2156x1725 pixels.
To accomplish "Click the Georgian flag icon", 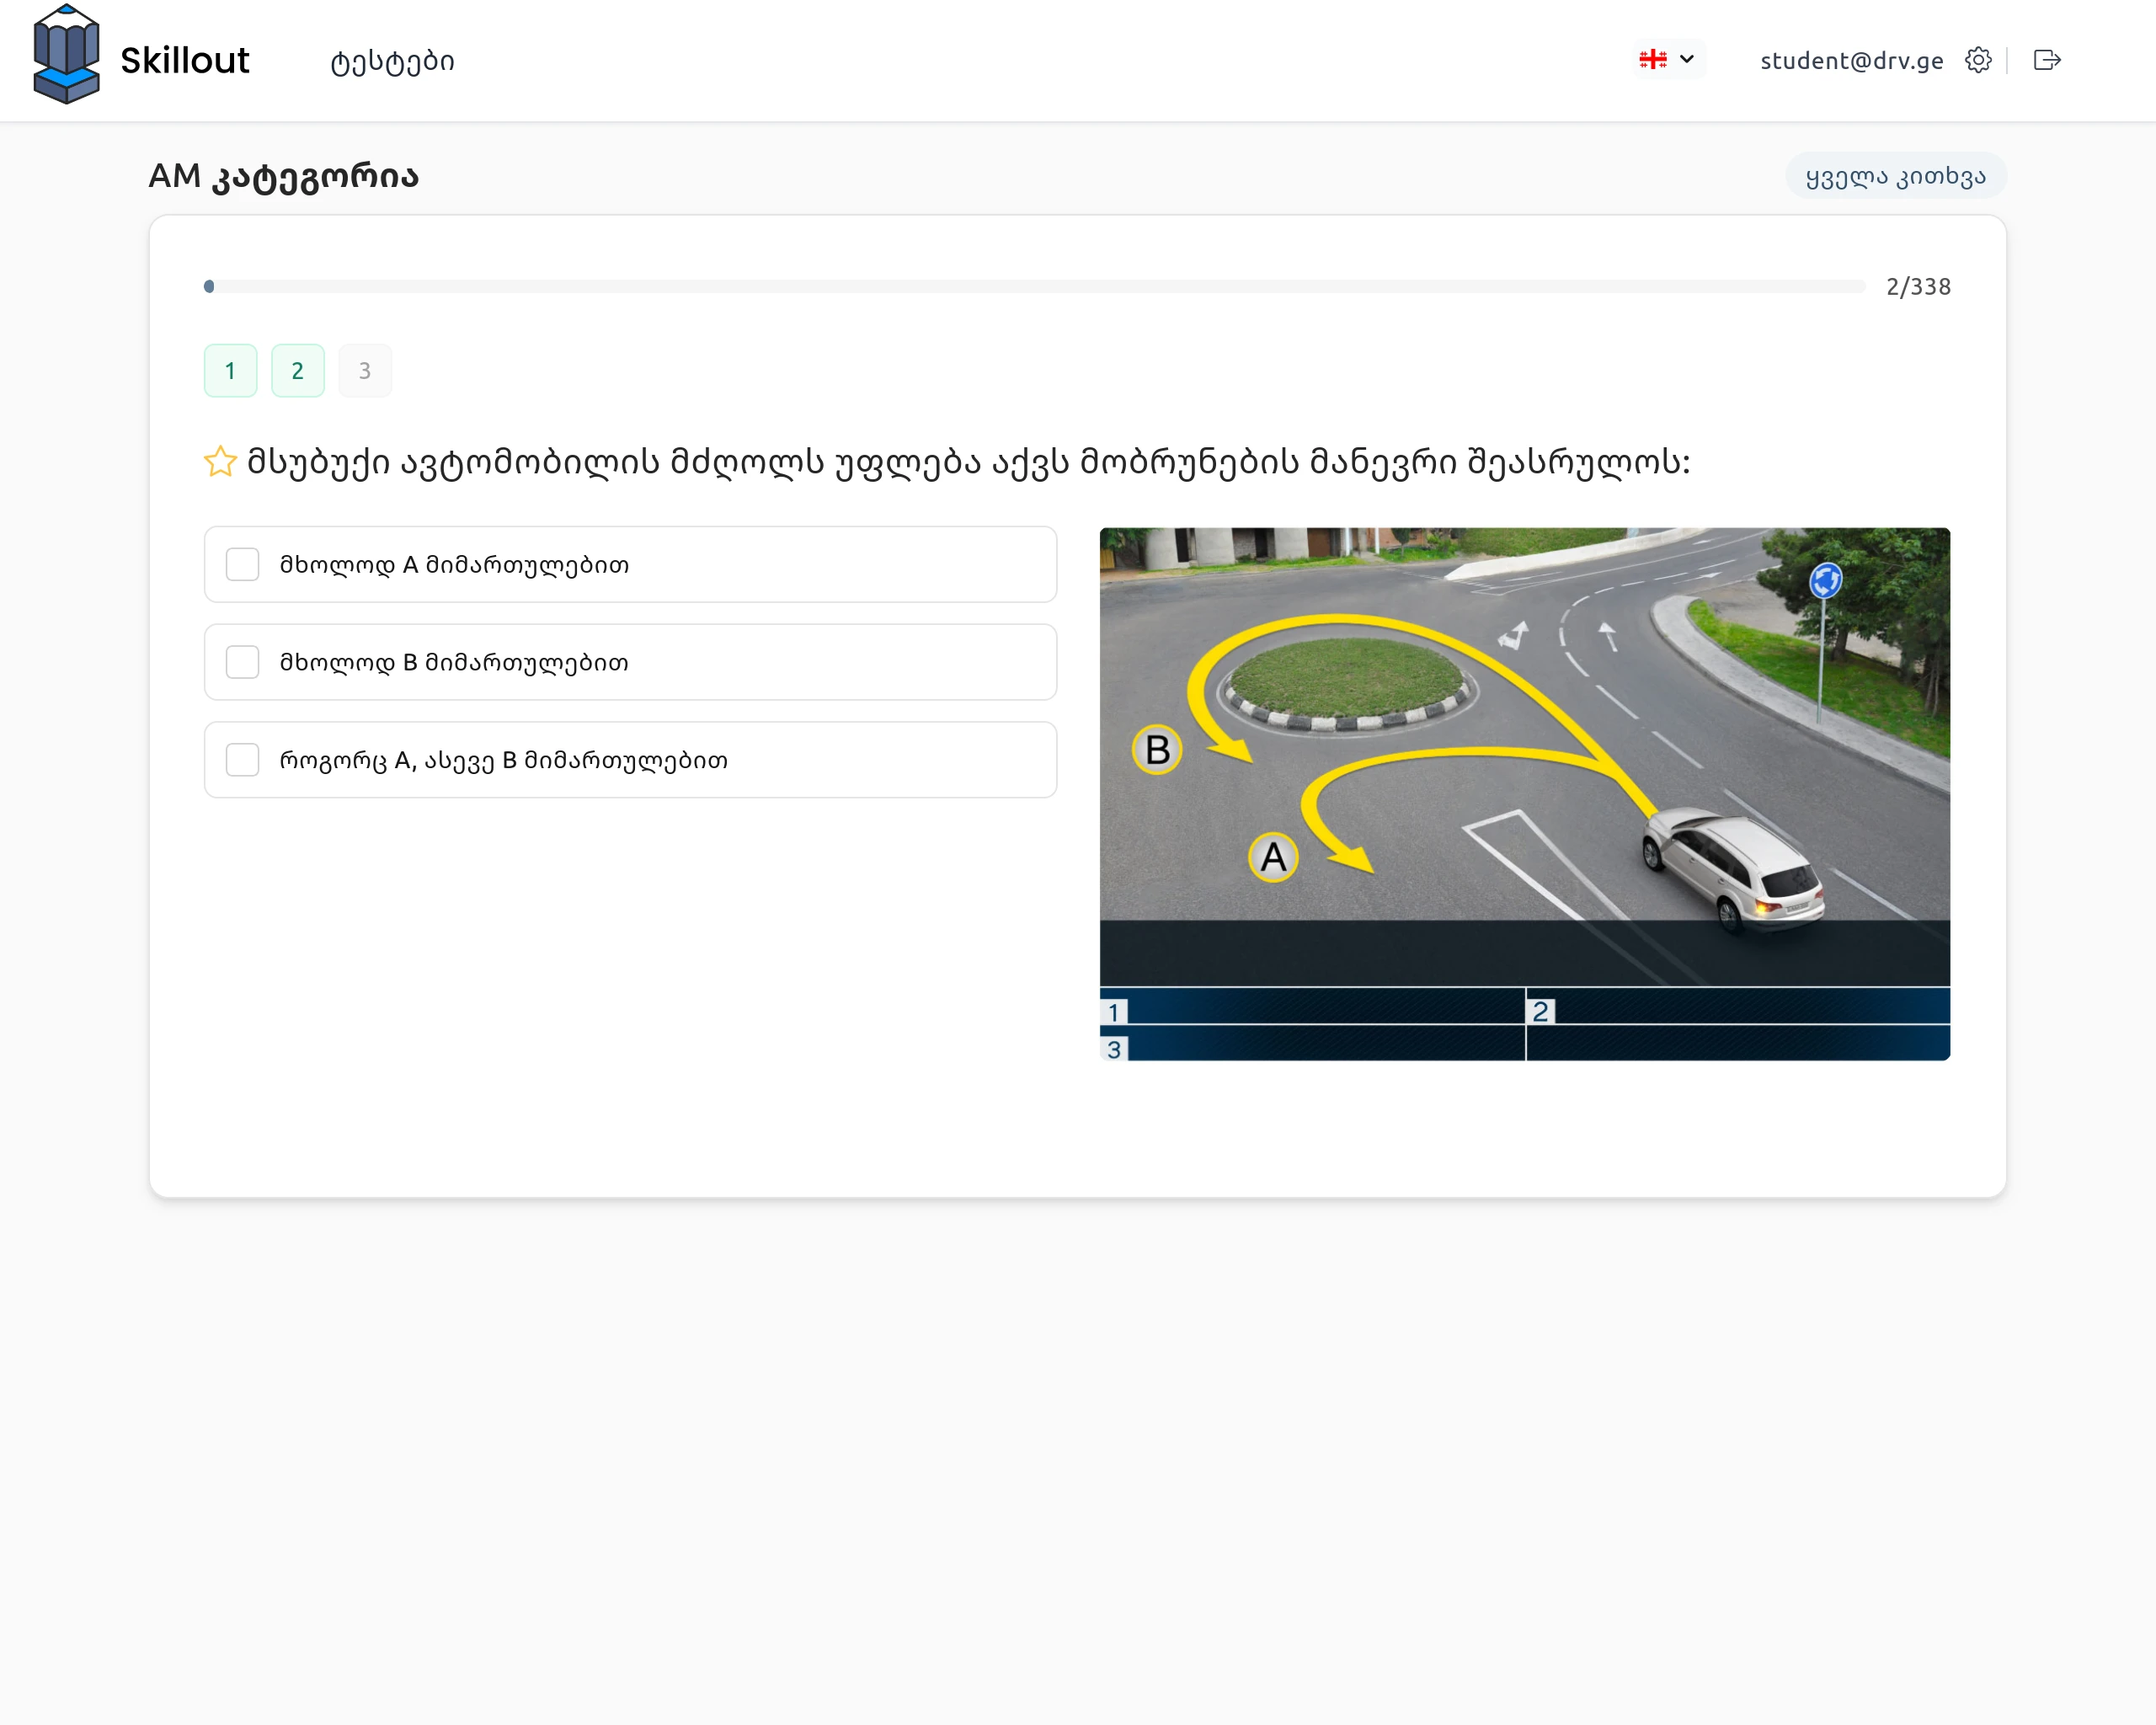I will (x=1652, y=60).
